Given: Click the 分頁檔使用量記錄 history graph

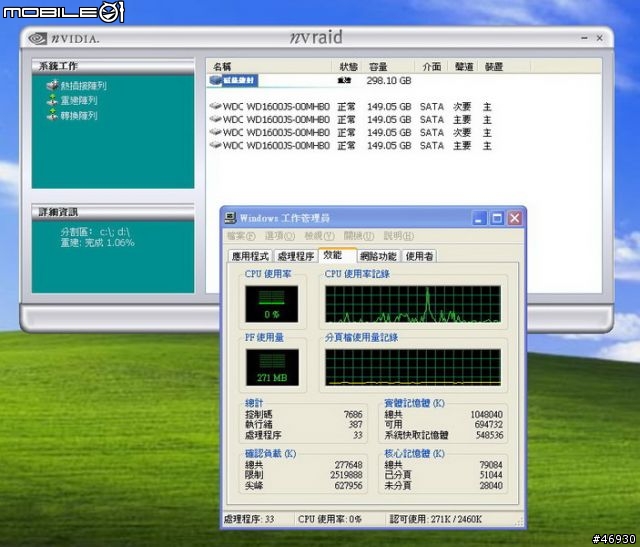Looking at the screenshot, I should (413, 367).
